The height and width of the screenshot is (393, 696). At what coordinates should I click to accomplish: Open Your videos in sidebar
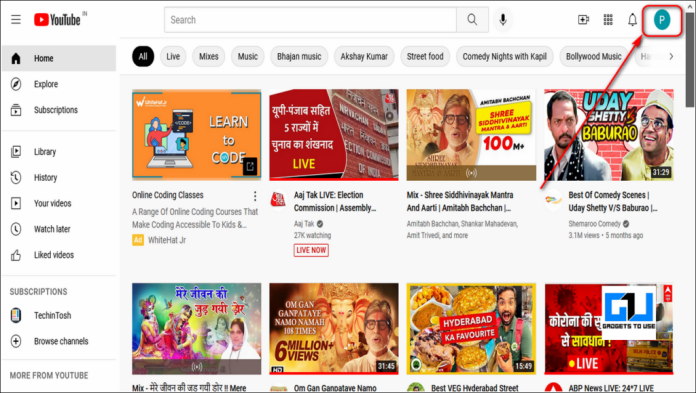tap(59, 203)
